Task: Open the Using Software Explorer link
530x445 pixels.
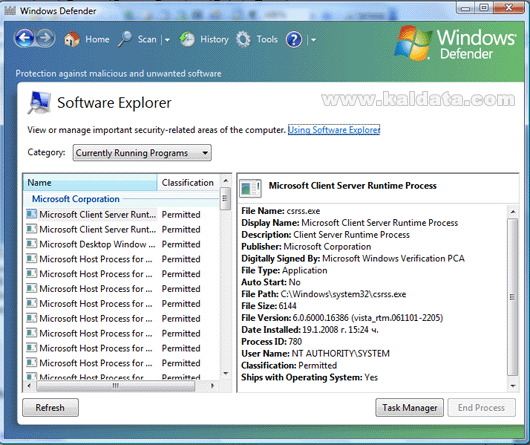Action: [x=334, y=130]
